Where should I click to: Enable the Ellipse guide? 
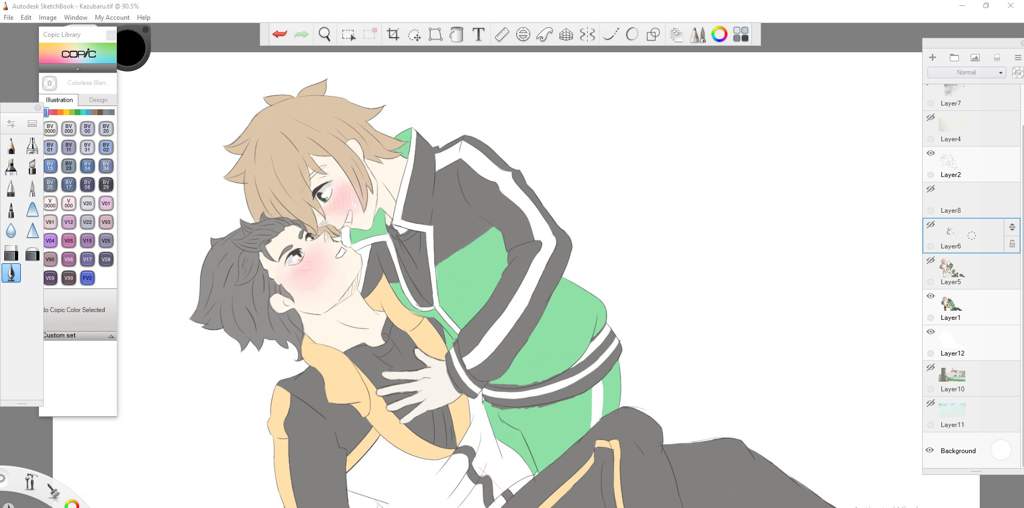[x=522, y=35]
